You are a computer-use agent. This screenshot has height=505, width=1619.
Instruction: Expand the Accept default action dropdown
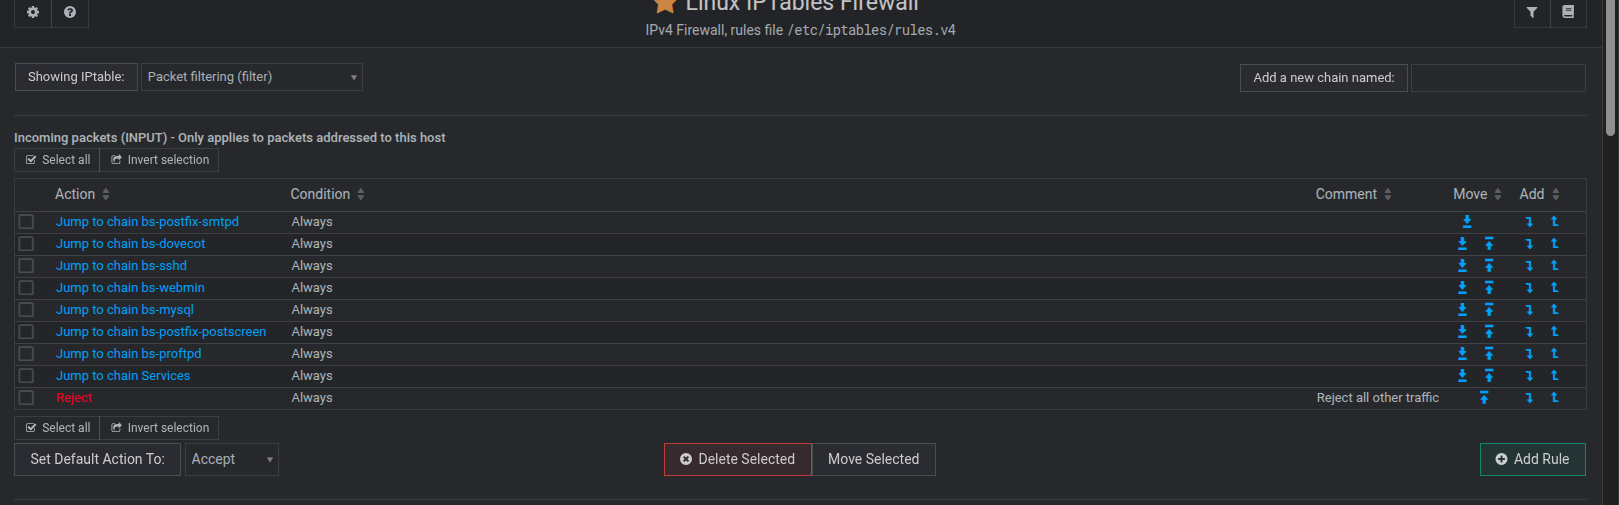(232, 459)
